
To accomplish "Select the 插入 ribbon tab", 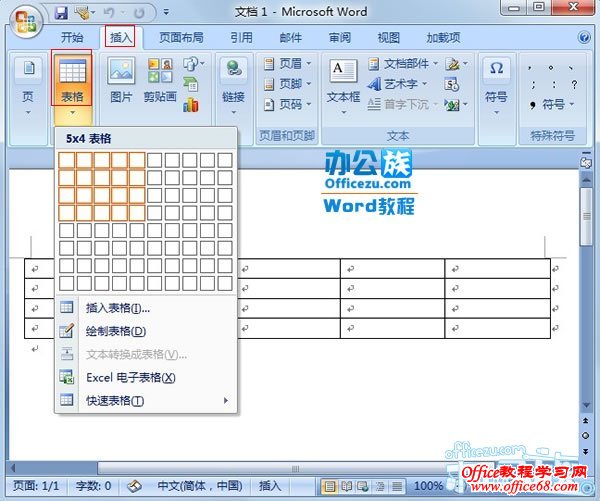I will [120, 38].
